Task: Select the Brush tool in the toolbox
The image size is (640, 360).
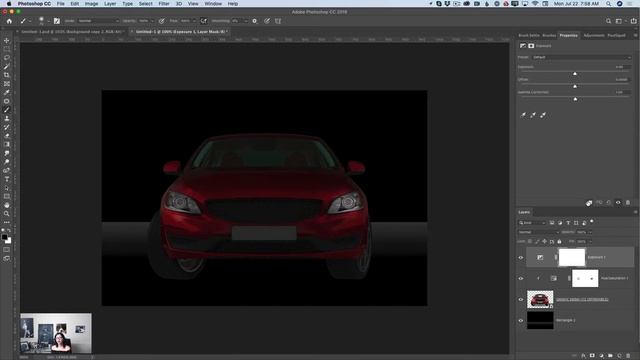Action: click(7, 109)
